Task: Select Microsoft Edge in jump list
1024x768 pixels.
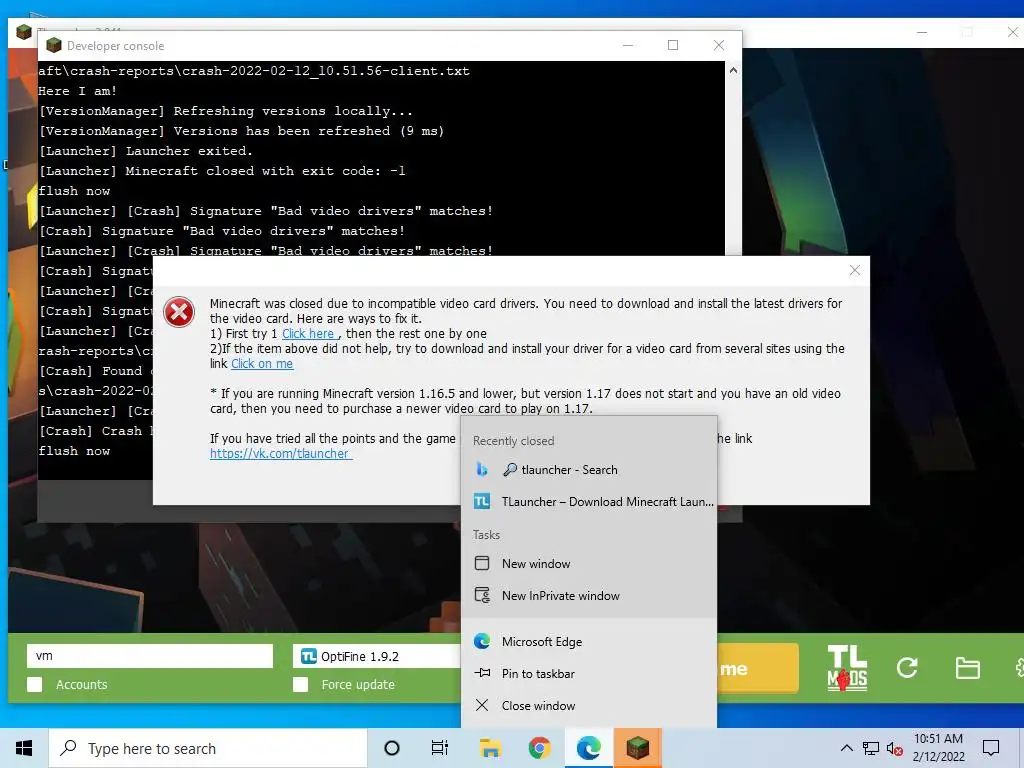Action: pyautogui.click(x=589, y=641)
